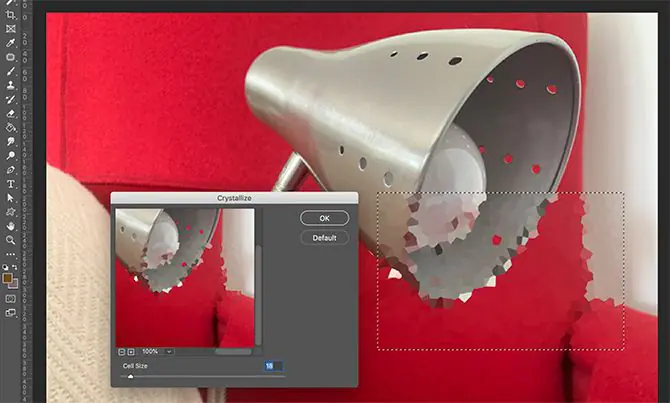Click the Default button in Crystallize
This screenshot has height=403, width=670.
(324, 238)
